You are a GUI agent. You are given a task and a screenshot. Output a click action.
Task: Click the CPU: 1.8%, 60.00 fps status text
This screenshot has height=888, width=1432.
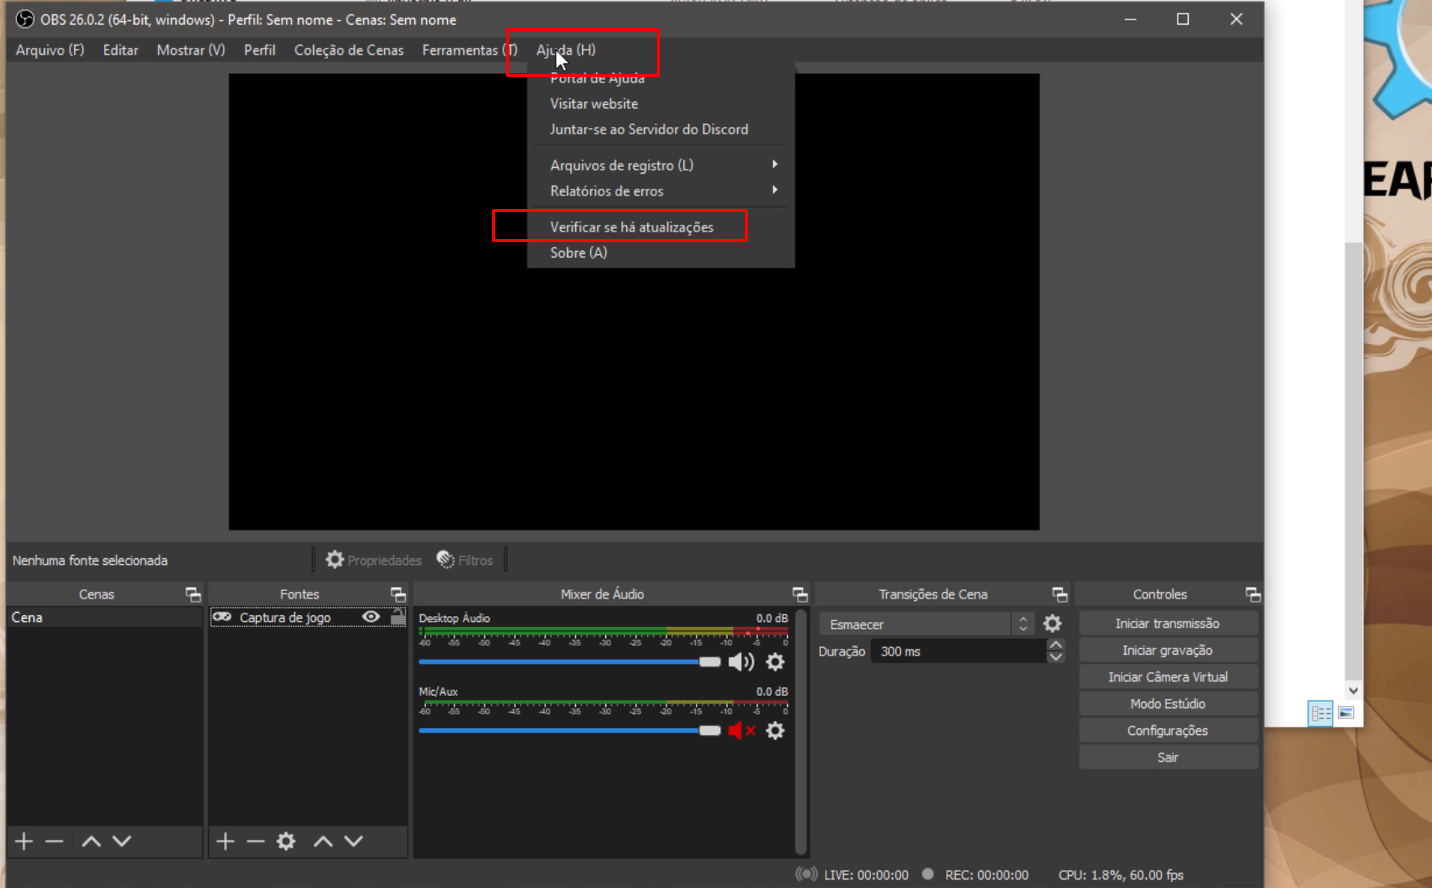pos(1121,875)
